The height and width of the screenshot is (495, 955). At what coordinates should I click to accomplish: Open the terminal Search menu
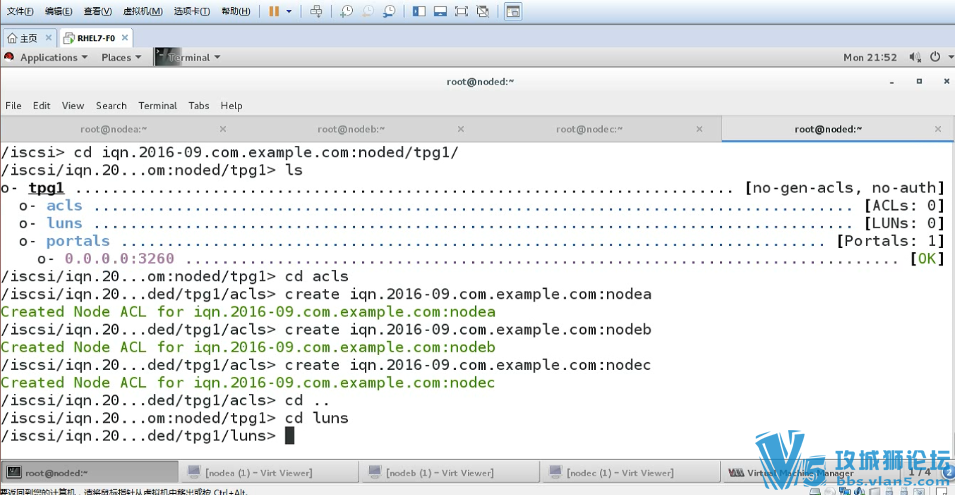click(111, 105)
